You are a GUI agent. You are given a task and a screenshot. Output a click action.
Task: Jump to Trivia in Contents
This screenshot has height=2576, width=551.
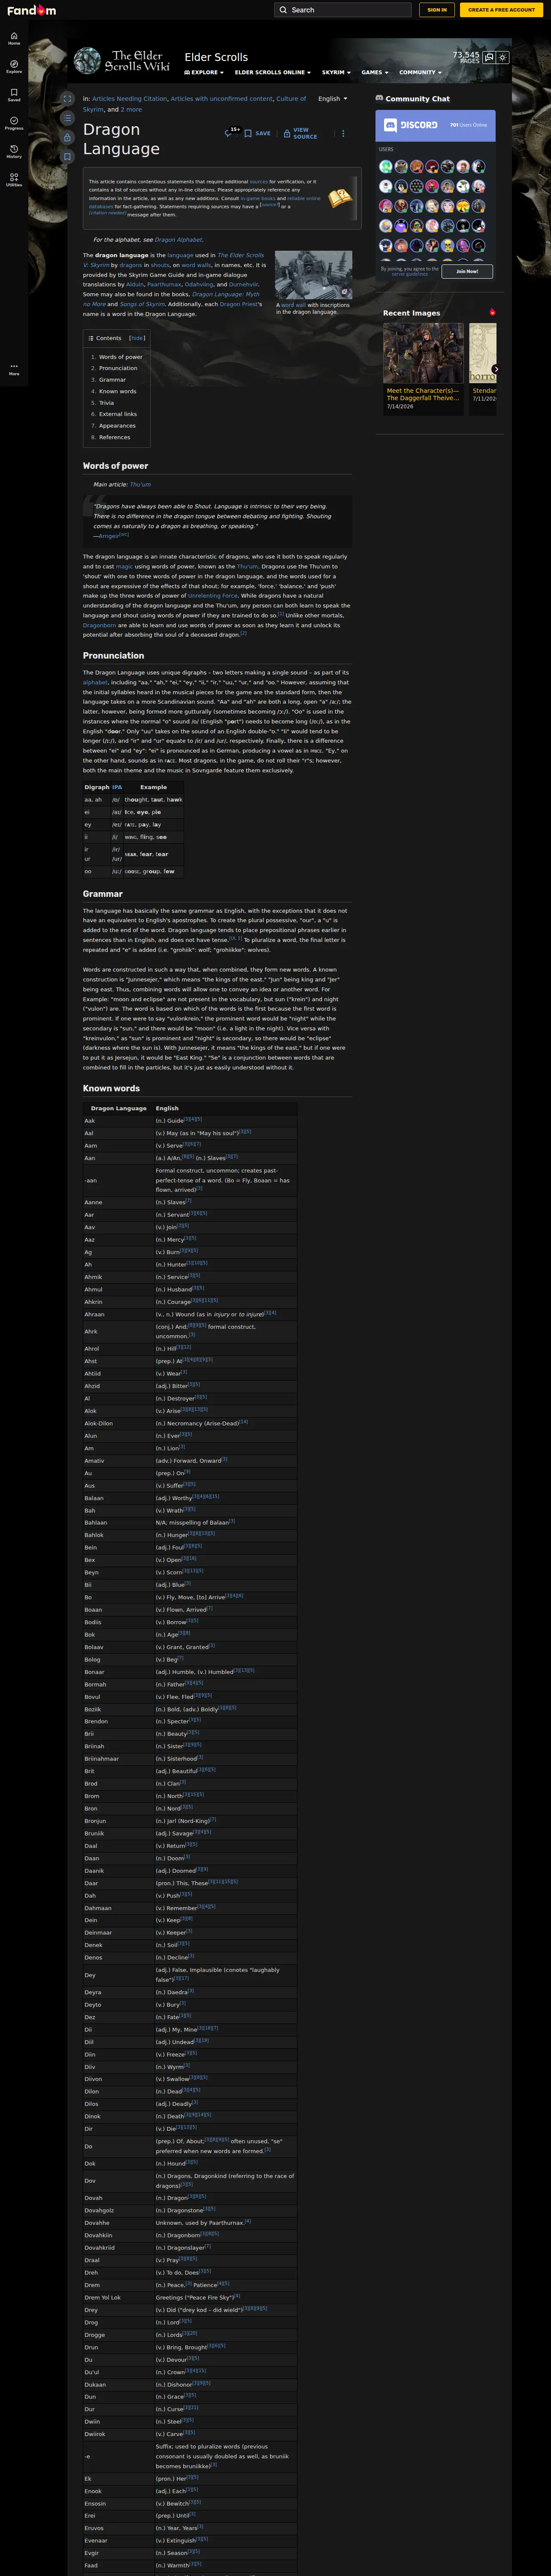[106, 403]
